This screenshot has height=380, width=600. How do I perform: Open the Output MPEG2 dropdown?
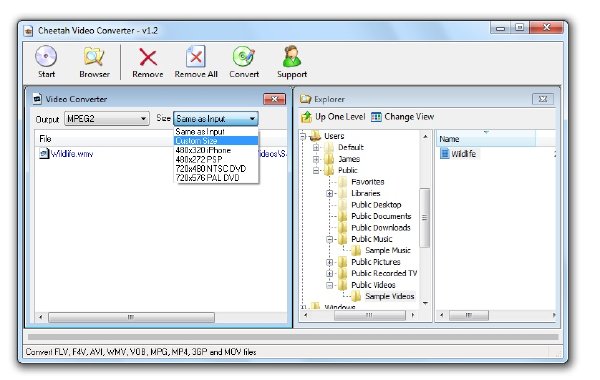107,119
